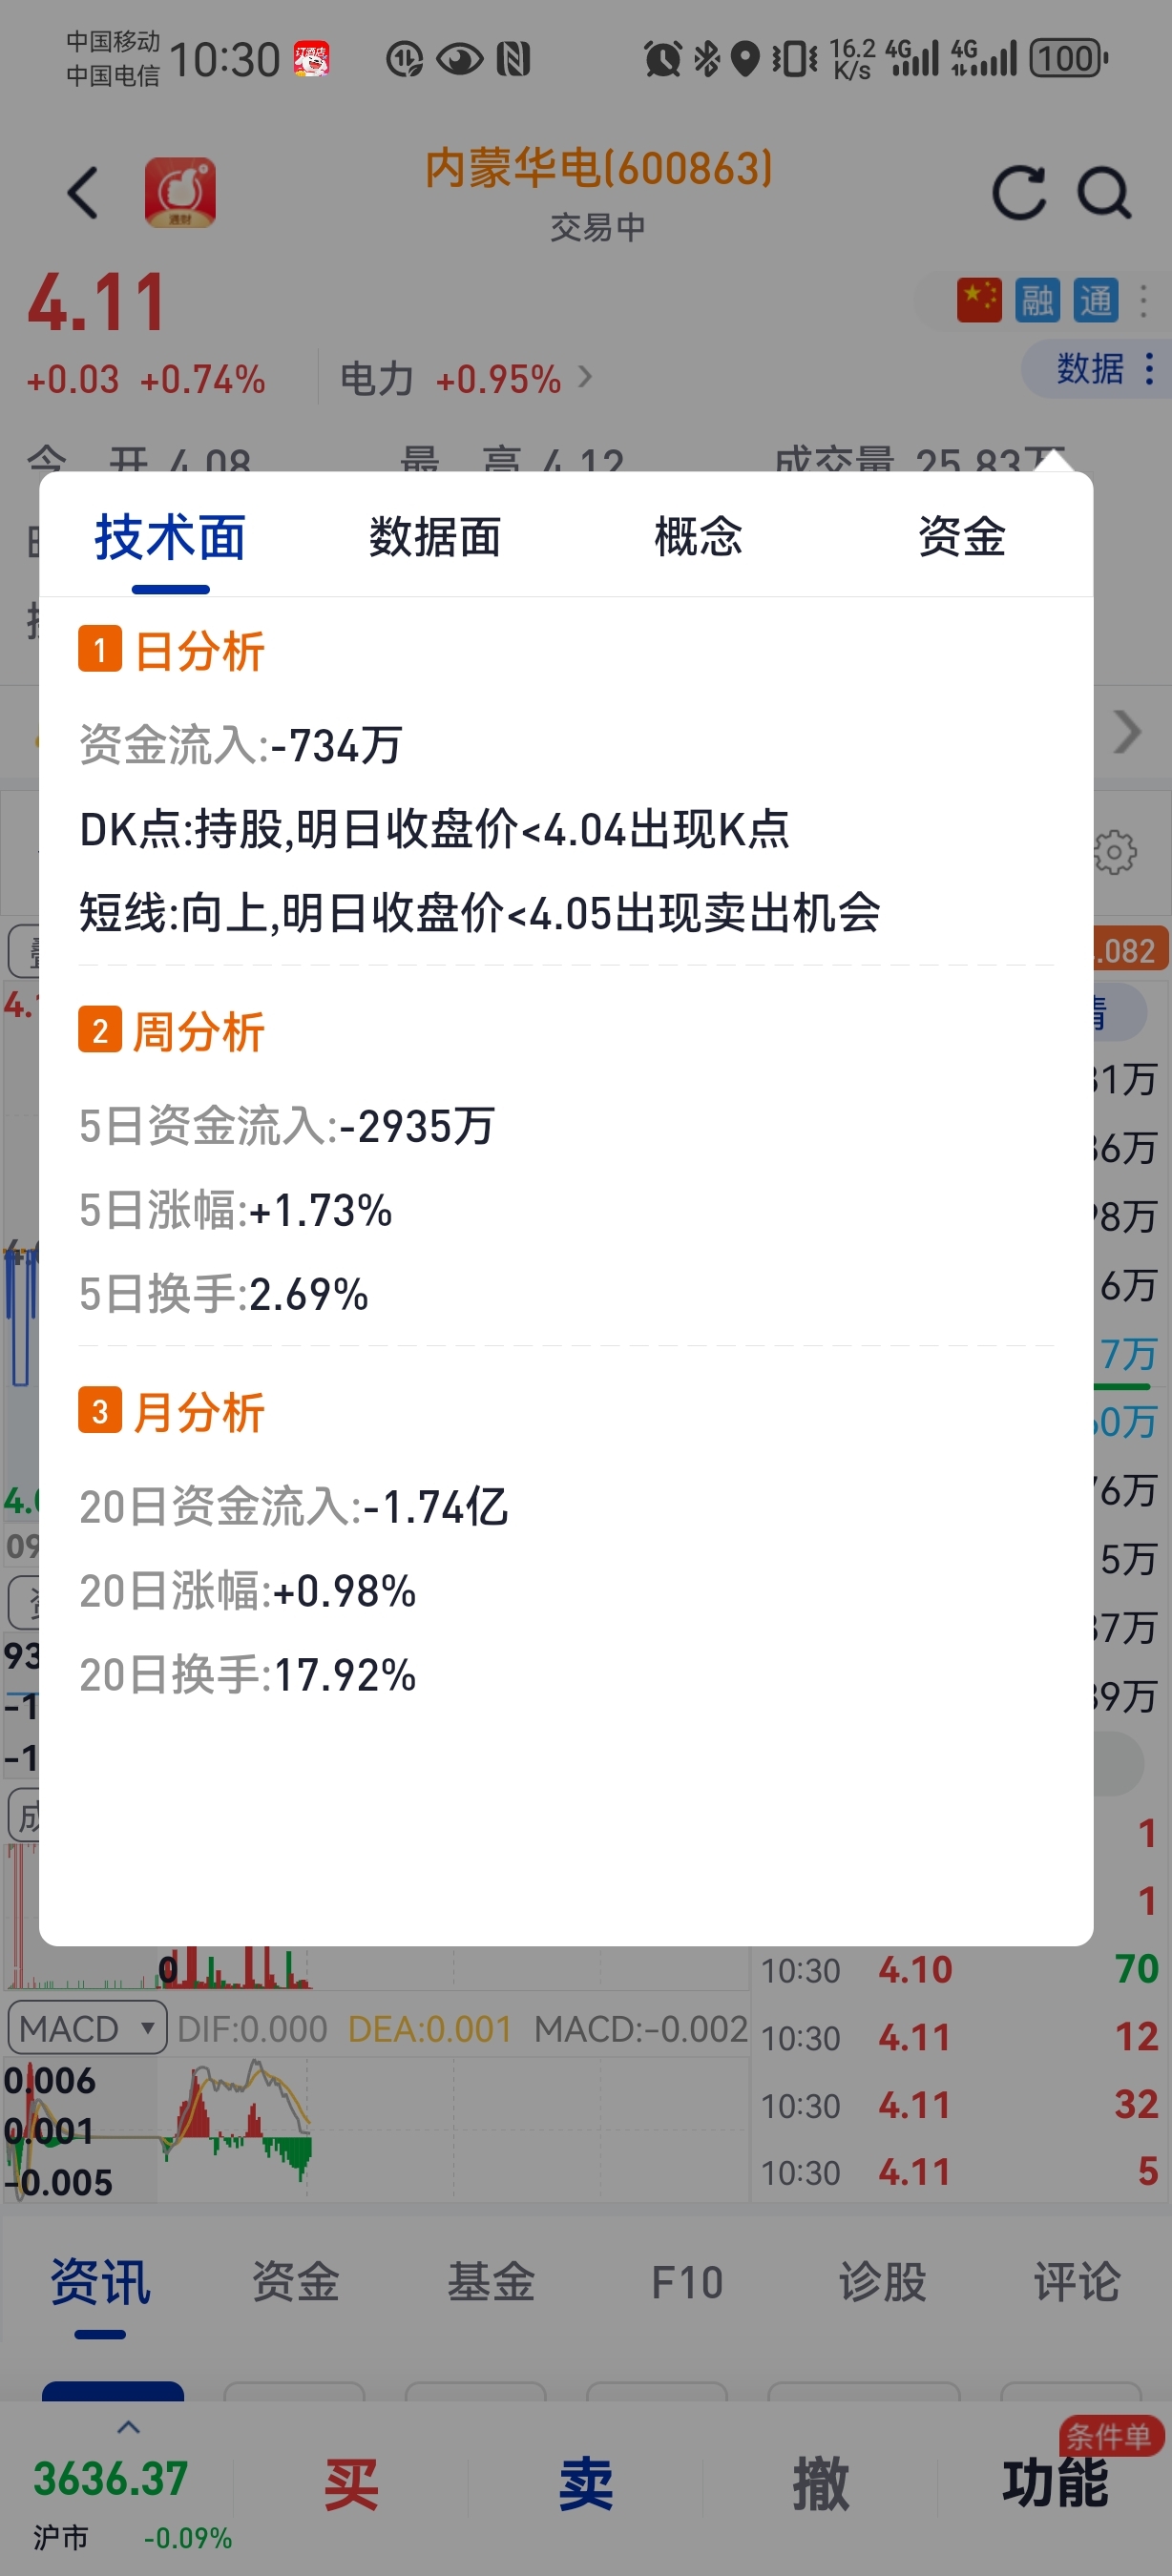Tap the blue 卖 sell button

pos(585,2484)
